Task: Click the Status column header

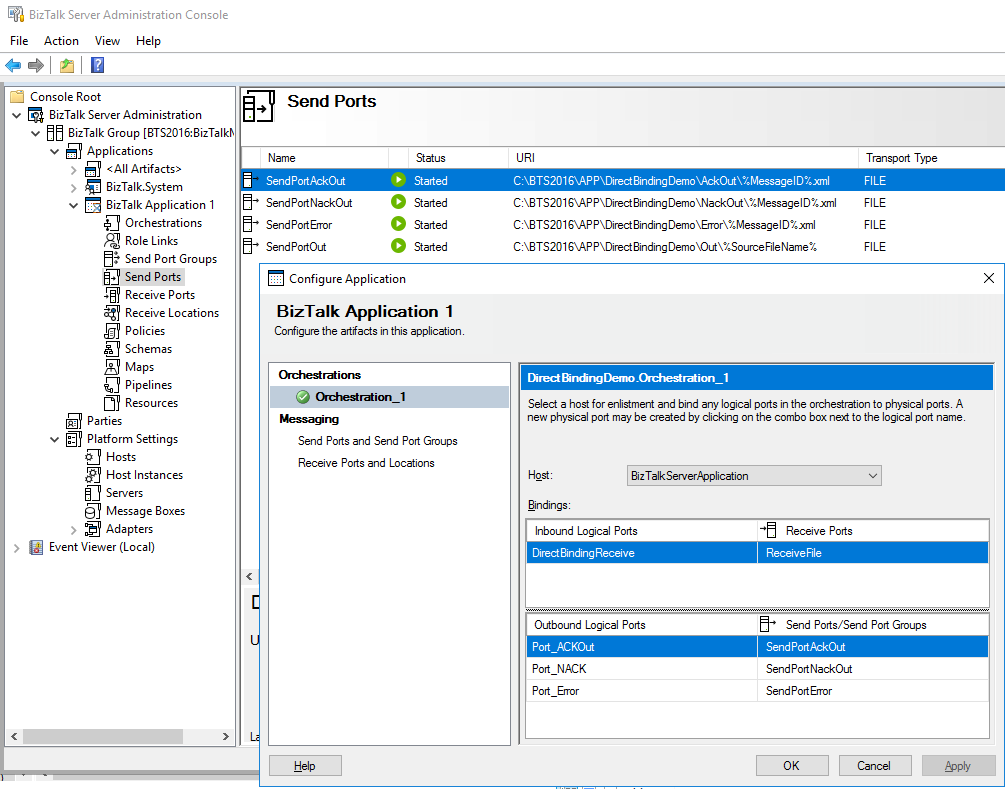Action: click(x=458, y=158)
